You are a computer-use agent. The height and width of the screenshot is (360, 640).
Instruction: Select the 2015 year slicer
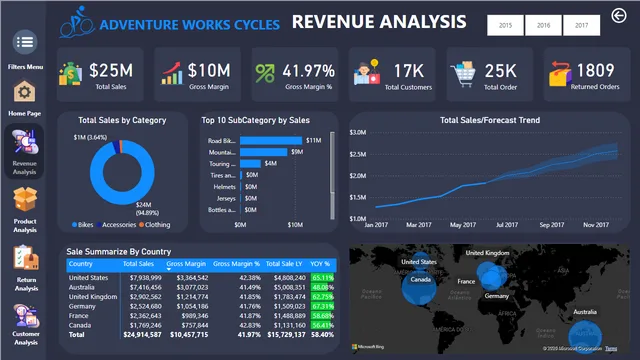coord(505,25)
